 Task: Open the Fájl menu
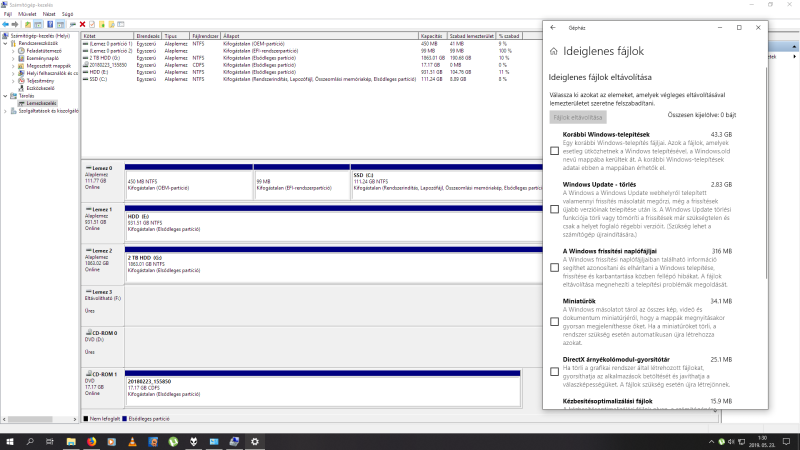pyautogui.click(x=8, y=14)
